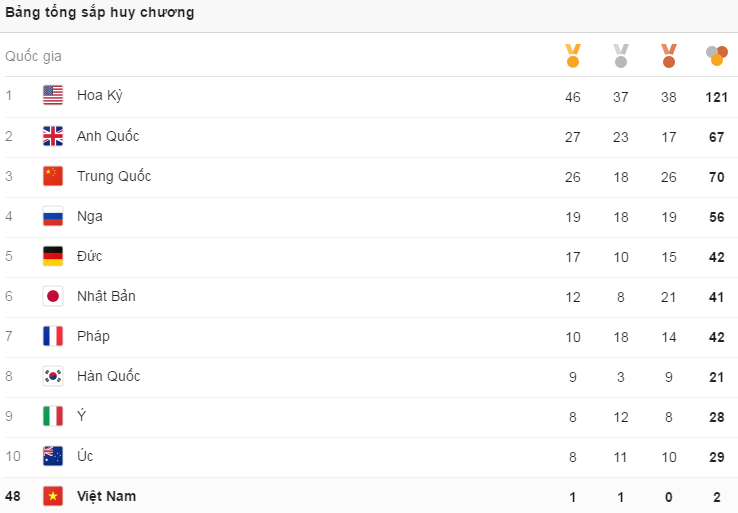Click the total medals combined icon
Screen dimensions: 738x513
[x=716, y=56]
